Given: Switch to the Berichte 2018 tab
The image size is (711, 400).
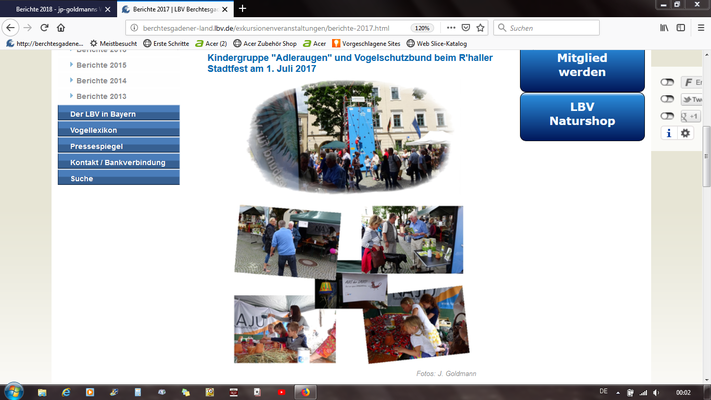Looking at the screenshot, I should [x=57, y=9].
